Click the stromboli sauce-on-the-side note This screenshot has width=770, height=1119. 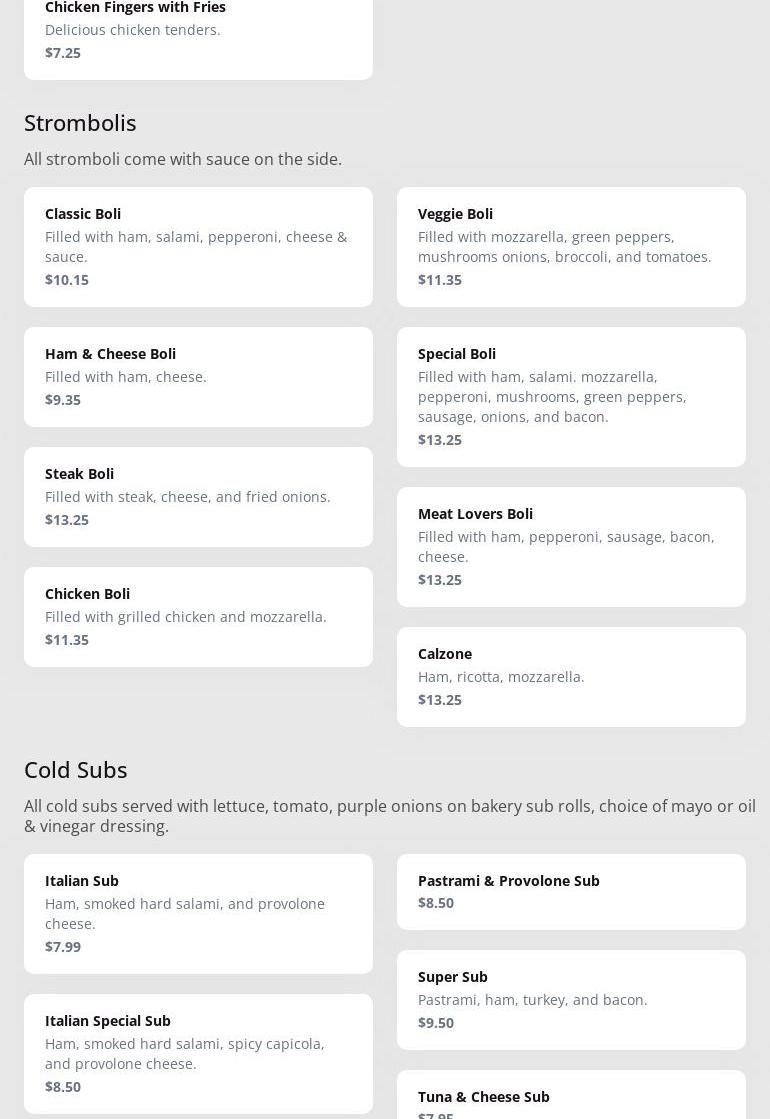point(183,159)
